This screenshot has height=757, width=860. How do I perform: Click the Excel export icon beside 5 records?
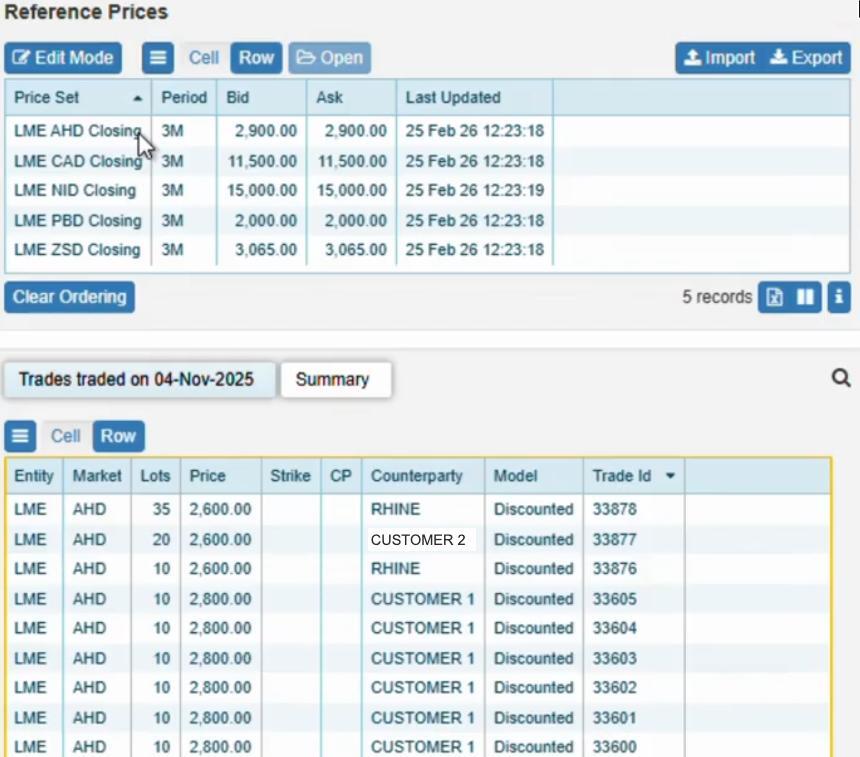click(x=774, y=297)
